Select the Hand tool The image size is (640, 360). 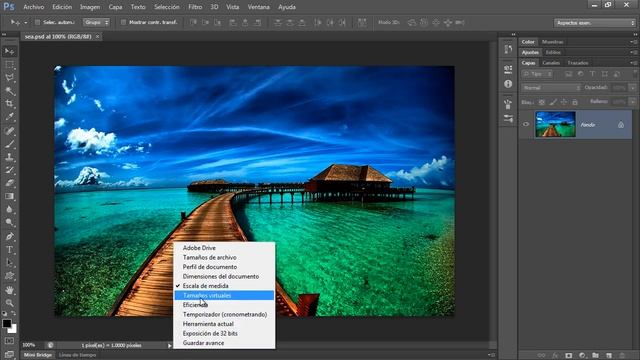point(9,290)
